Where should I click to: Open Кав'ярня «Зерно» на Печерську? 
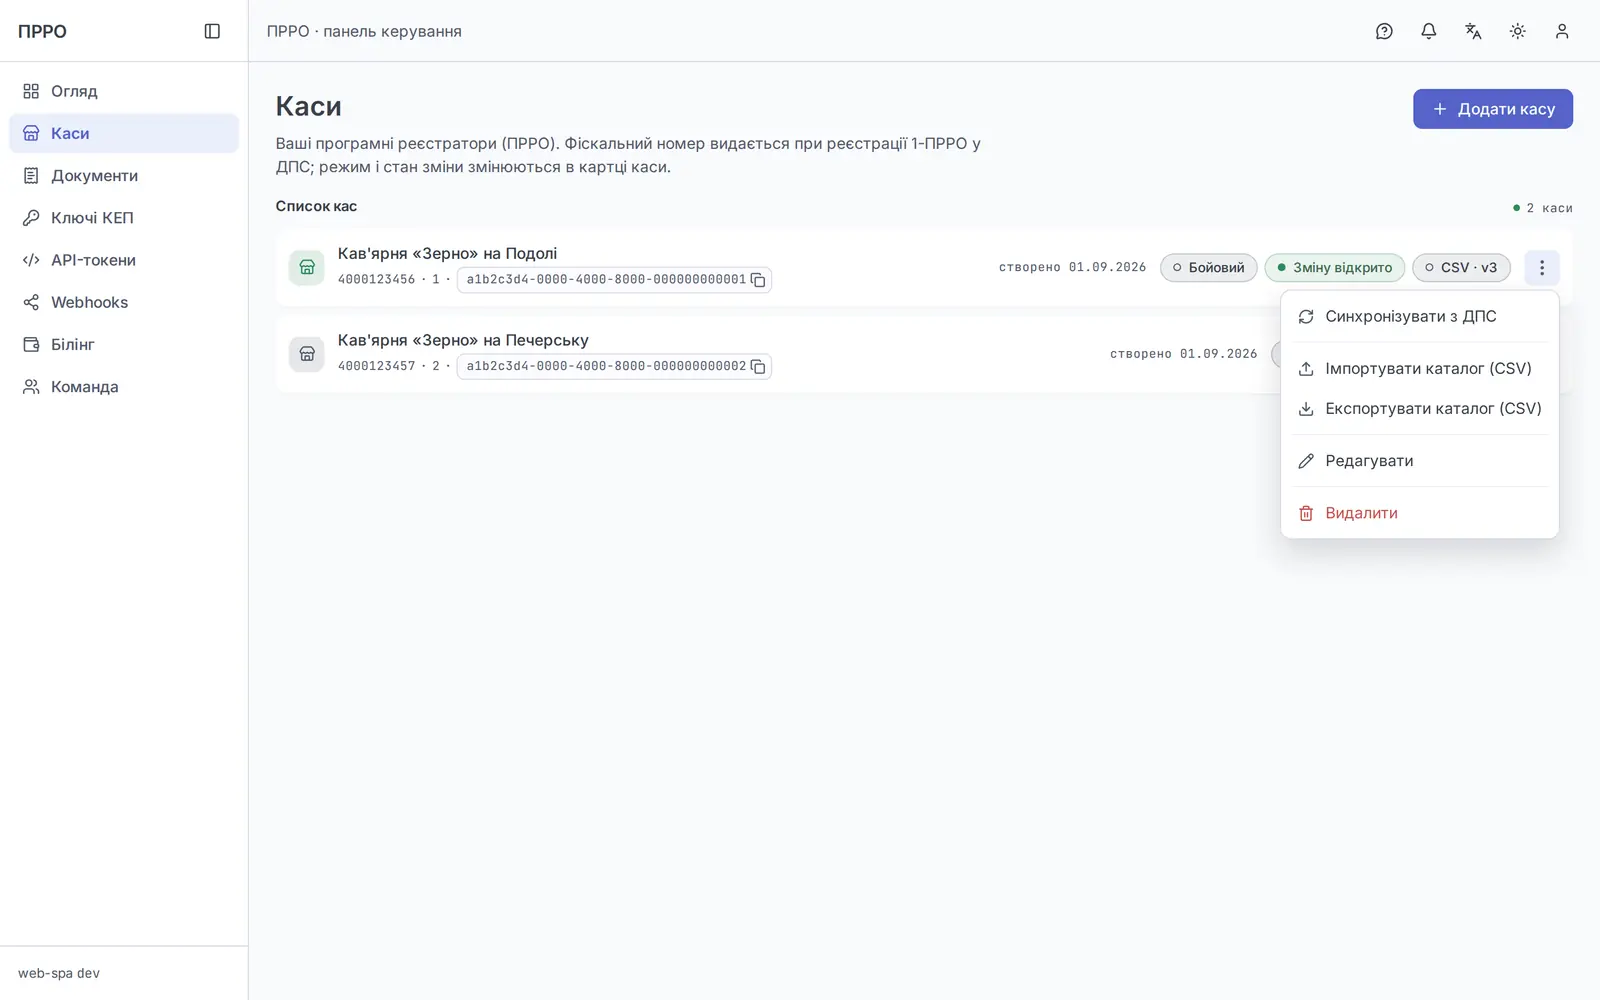click(x=463, y=340)
